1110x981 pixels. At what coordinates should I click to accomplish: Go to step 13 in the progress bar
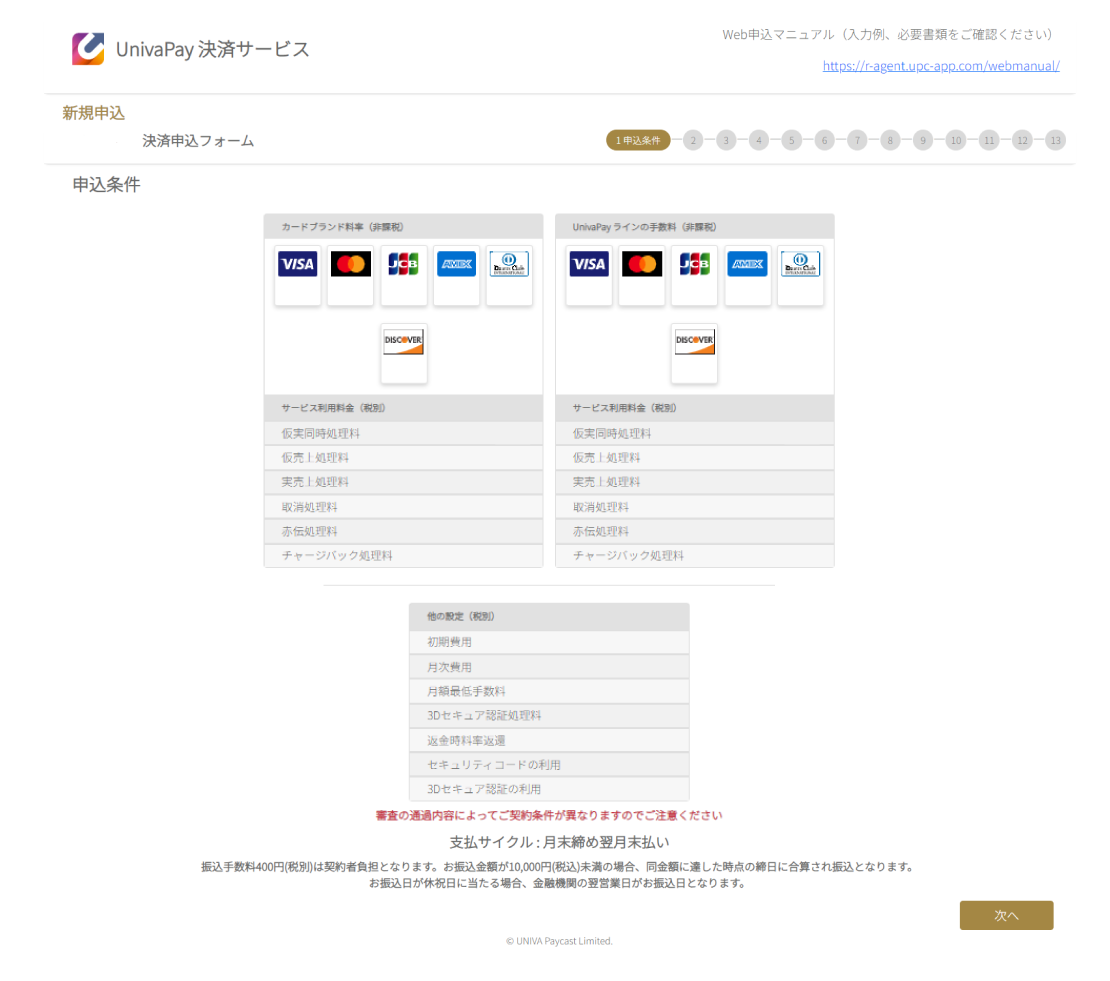tap(1055, 140)
